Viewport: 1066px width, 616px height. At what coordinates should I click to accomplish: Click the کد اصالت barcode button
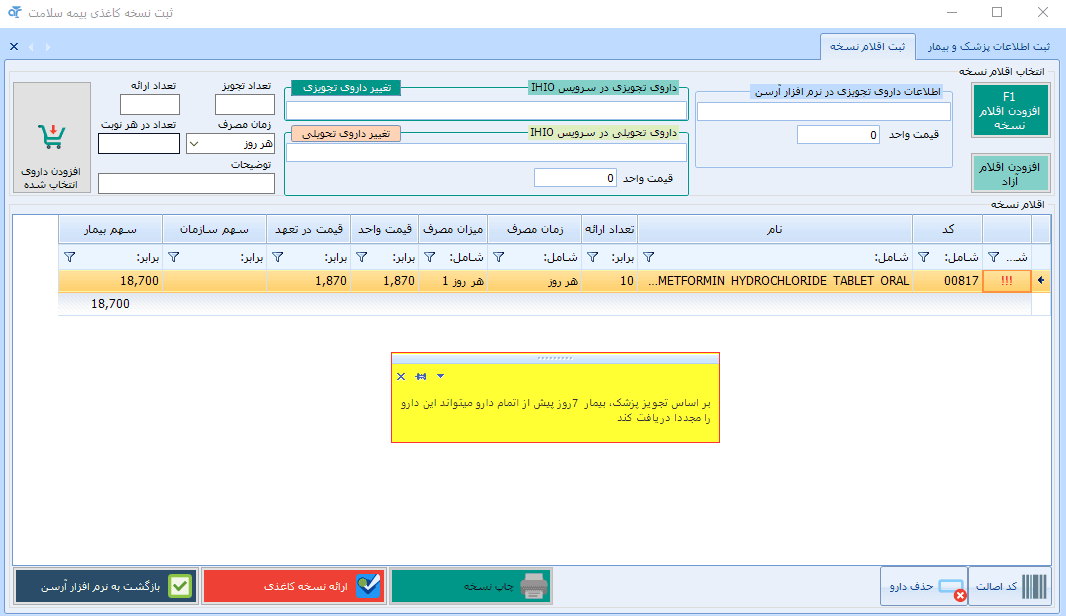(x=1010, y=586)
